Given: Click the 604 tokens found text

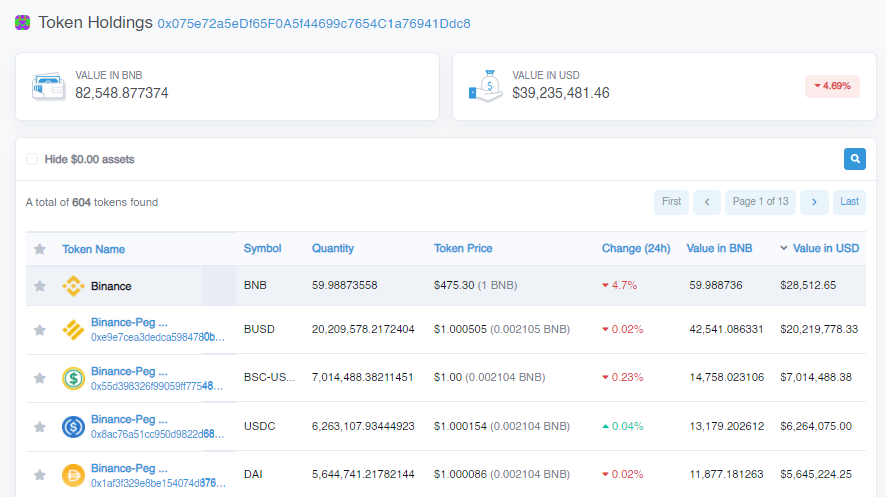Looking at the screenshot, I should pos(92,202).
